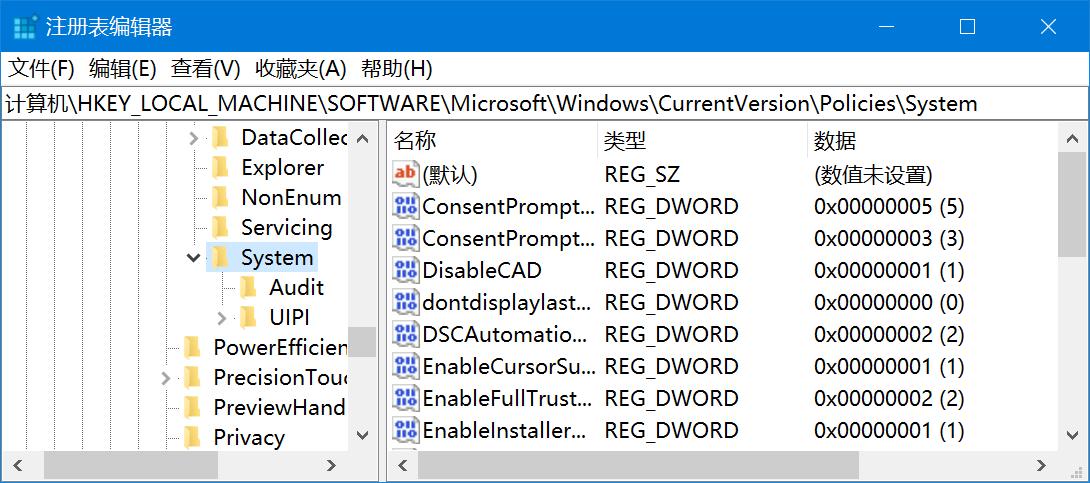
Task: Click the EnableCursorSu value's DWORD icon
Action: click(405, 366)
